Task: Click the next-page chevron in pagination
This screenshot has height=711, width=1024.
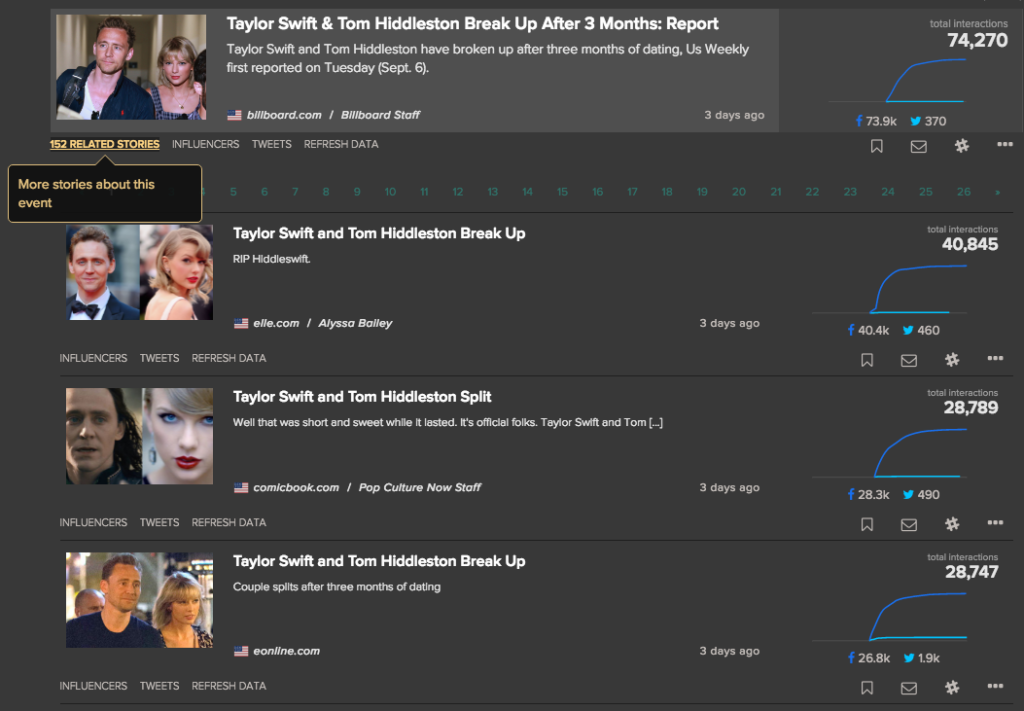Action: click(997, 191)
